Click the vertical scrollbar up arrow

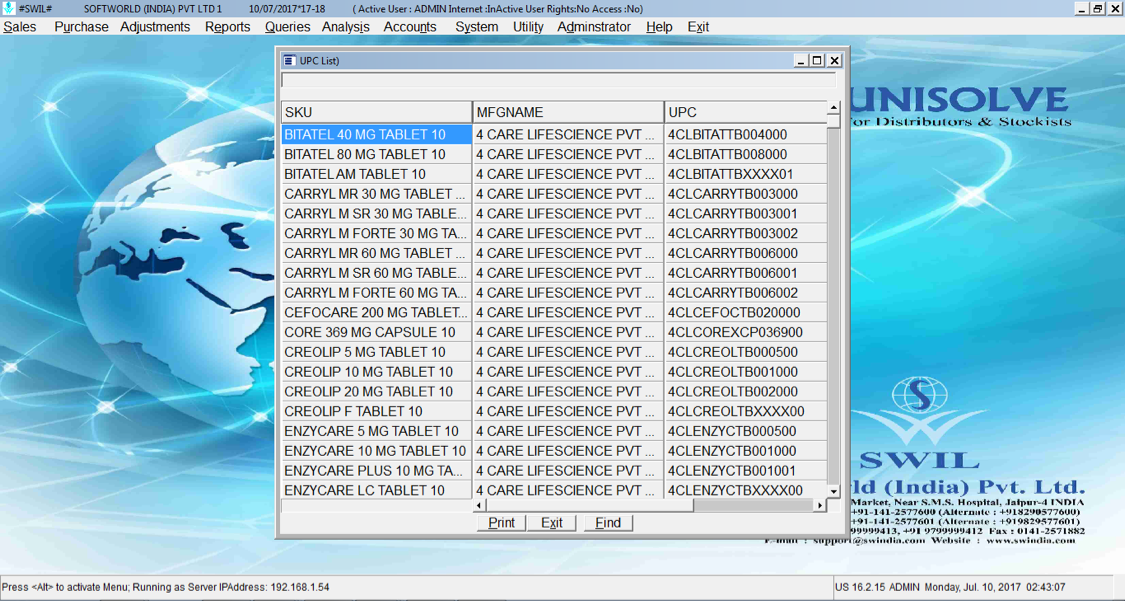[833, 108]
